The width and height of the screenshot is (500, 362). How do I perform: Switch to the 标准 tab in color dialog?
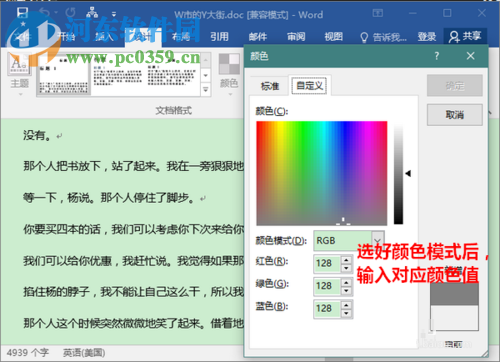click(270, 86)
